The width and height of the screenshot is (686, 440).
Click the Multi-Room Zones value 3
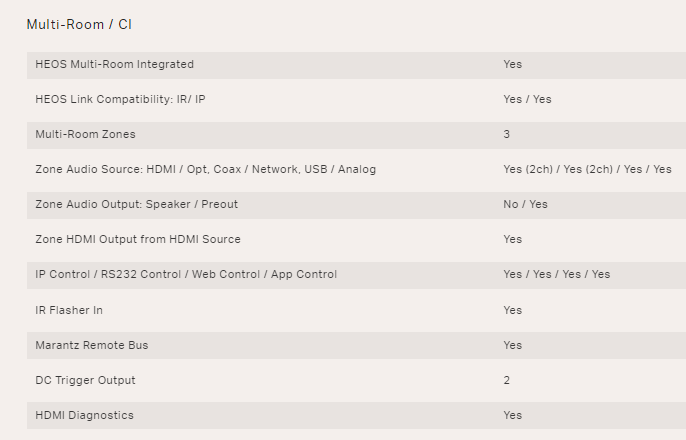click(507, 134)
